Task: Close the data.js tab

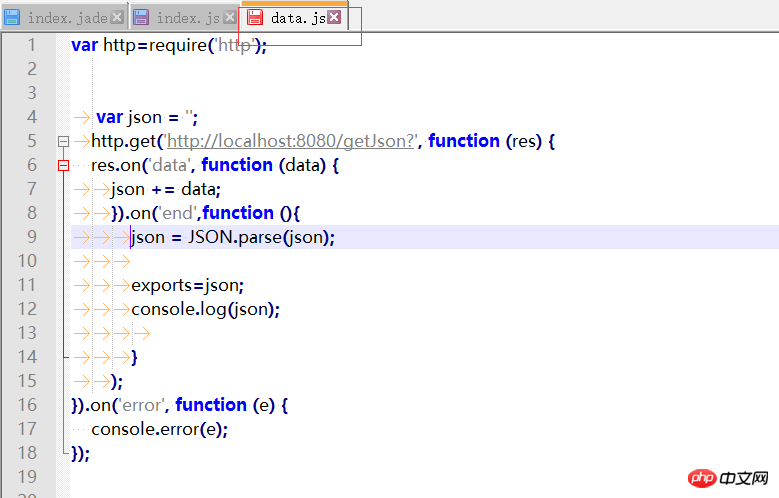Action: point(334,17)
